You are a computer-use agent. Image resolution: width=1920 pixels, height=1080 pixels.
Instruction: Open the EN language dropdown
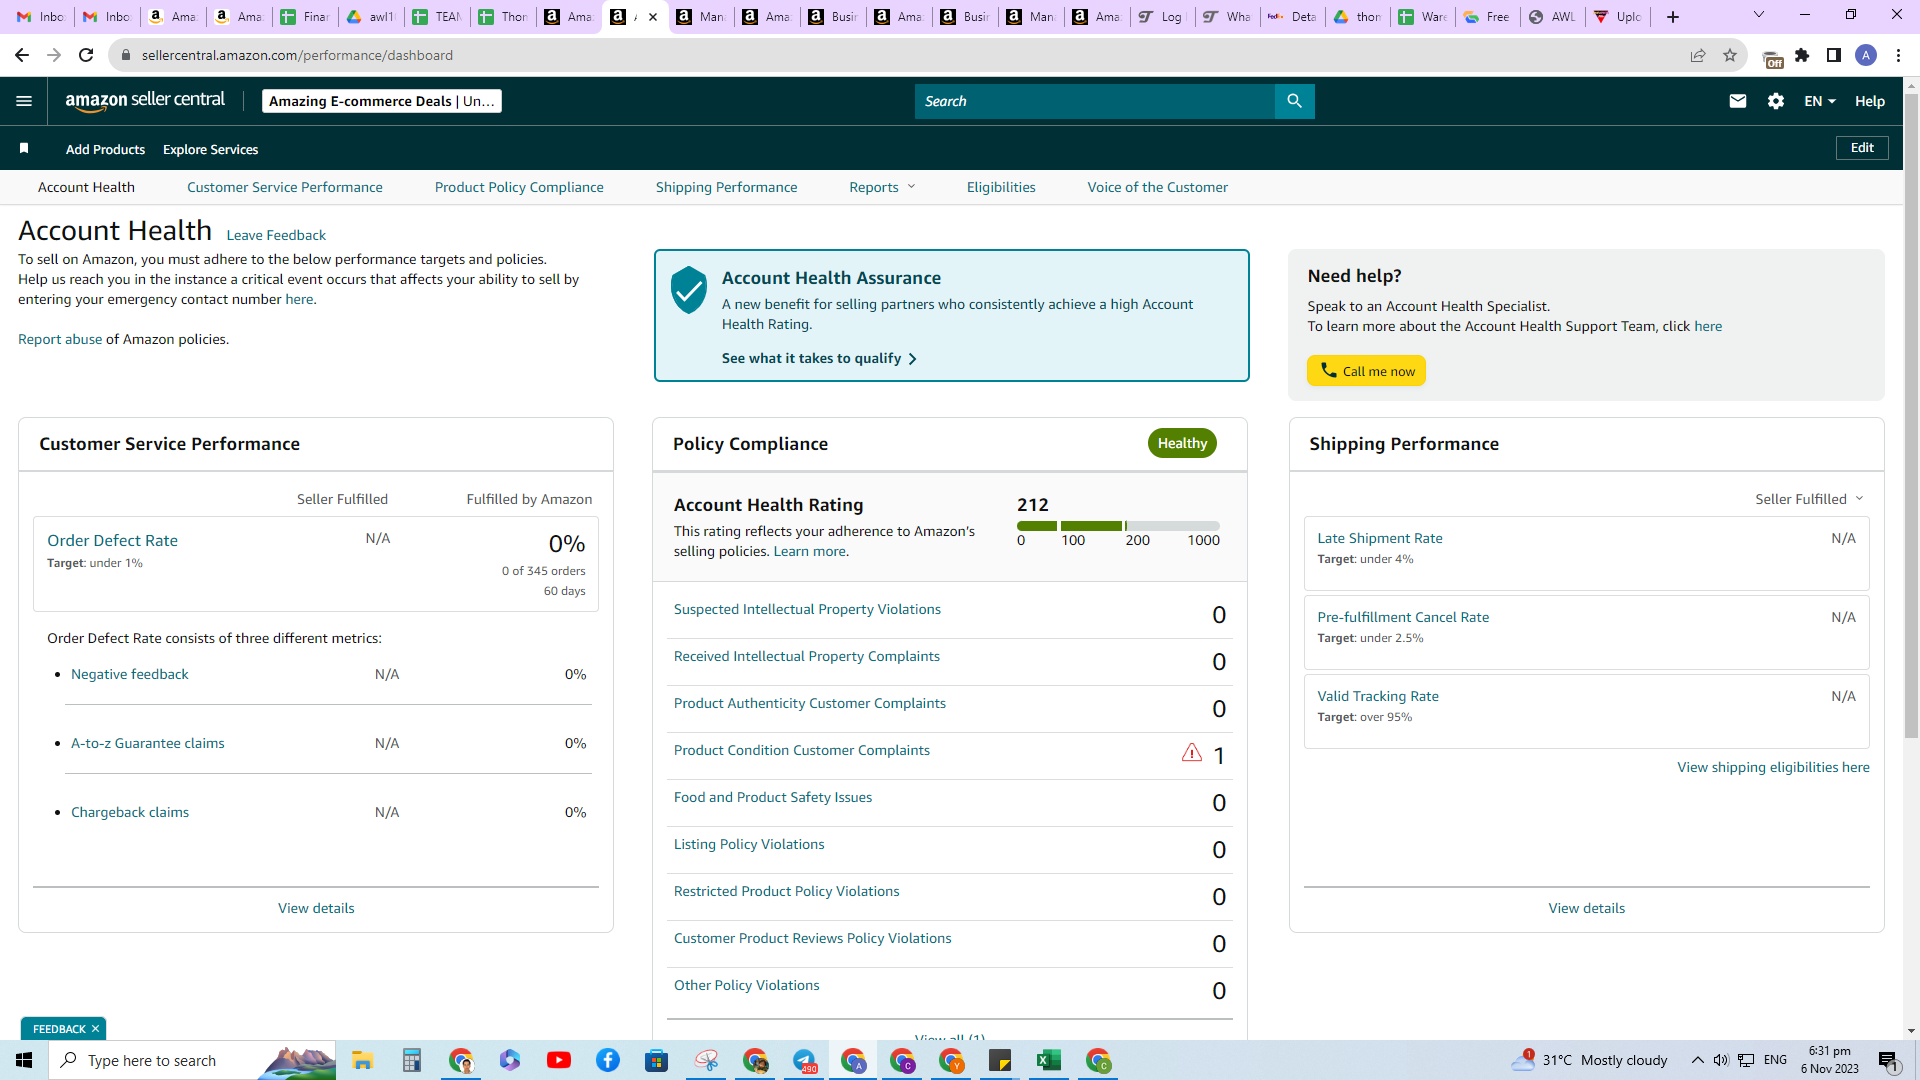pos(1820,101)
